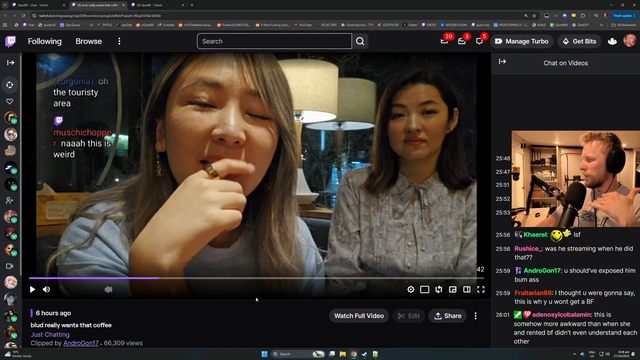This screenshot has width=640, height=360.
Task: Open the Prime loot icon with 20 badge
Action: [x=445, y=41]
